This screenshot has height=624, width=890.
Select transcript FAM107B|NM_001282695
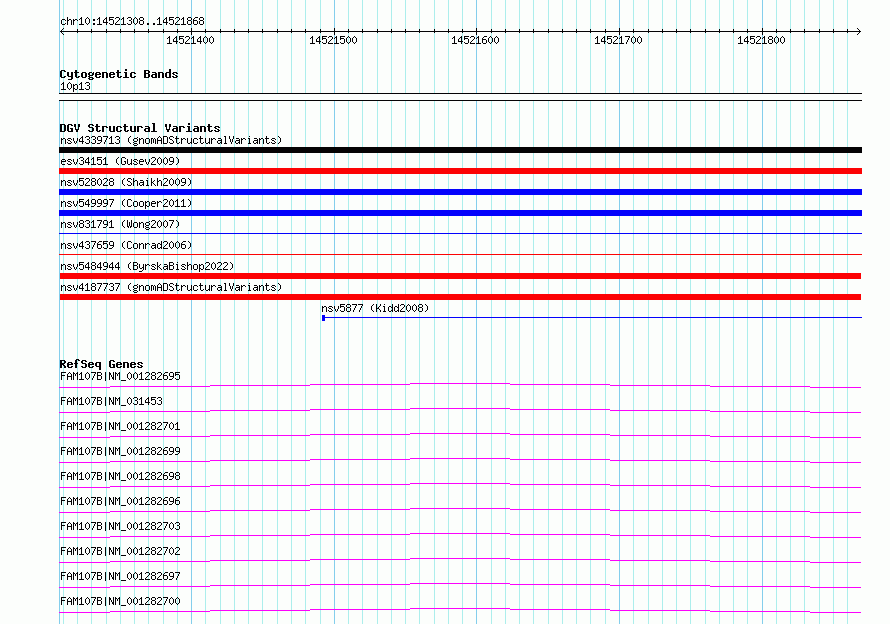(x=120, y=376)
